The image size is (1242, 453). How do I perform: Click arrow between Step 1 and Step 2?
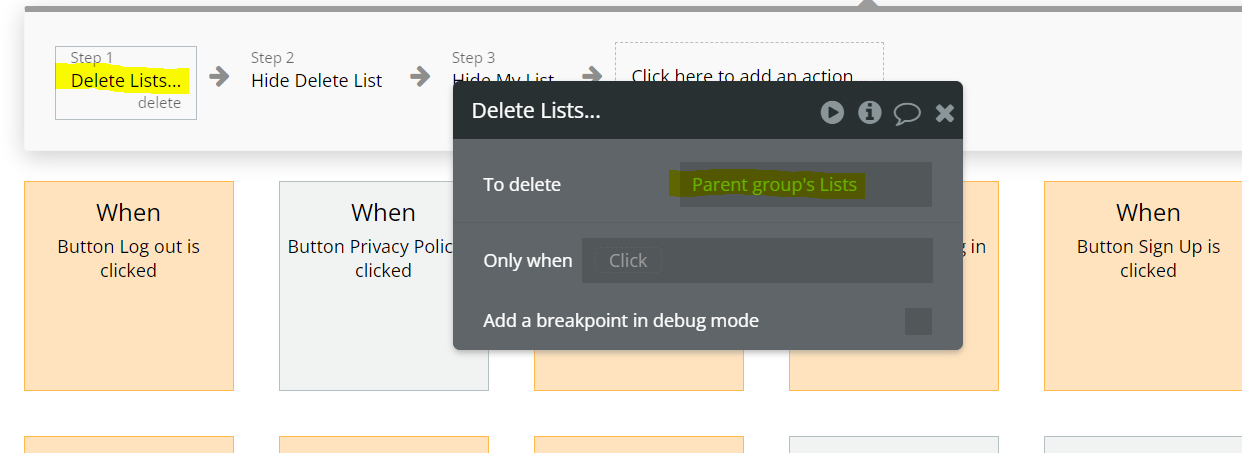pos(218,76)
